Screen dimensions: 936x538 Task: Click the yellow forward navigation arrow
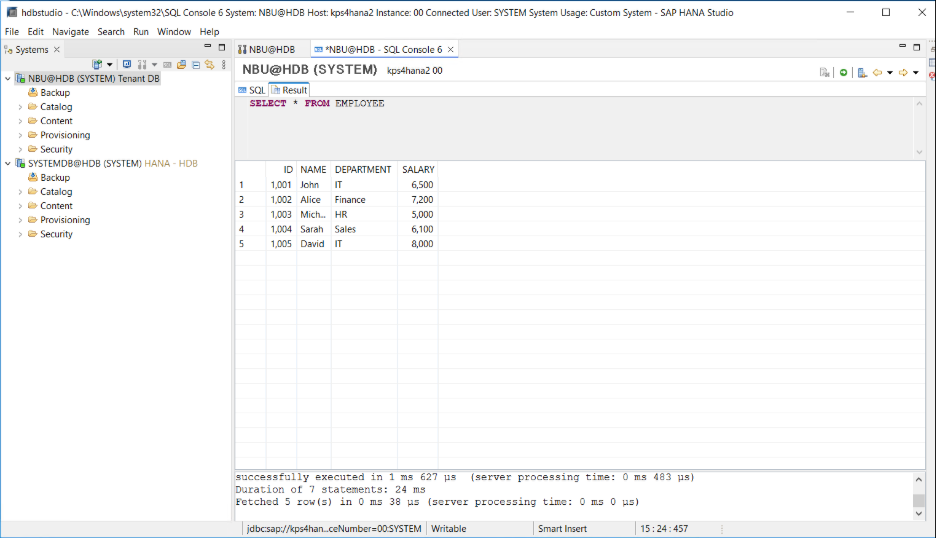click(x=903, y=72)
